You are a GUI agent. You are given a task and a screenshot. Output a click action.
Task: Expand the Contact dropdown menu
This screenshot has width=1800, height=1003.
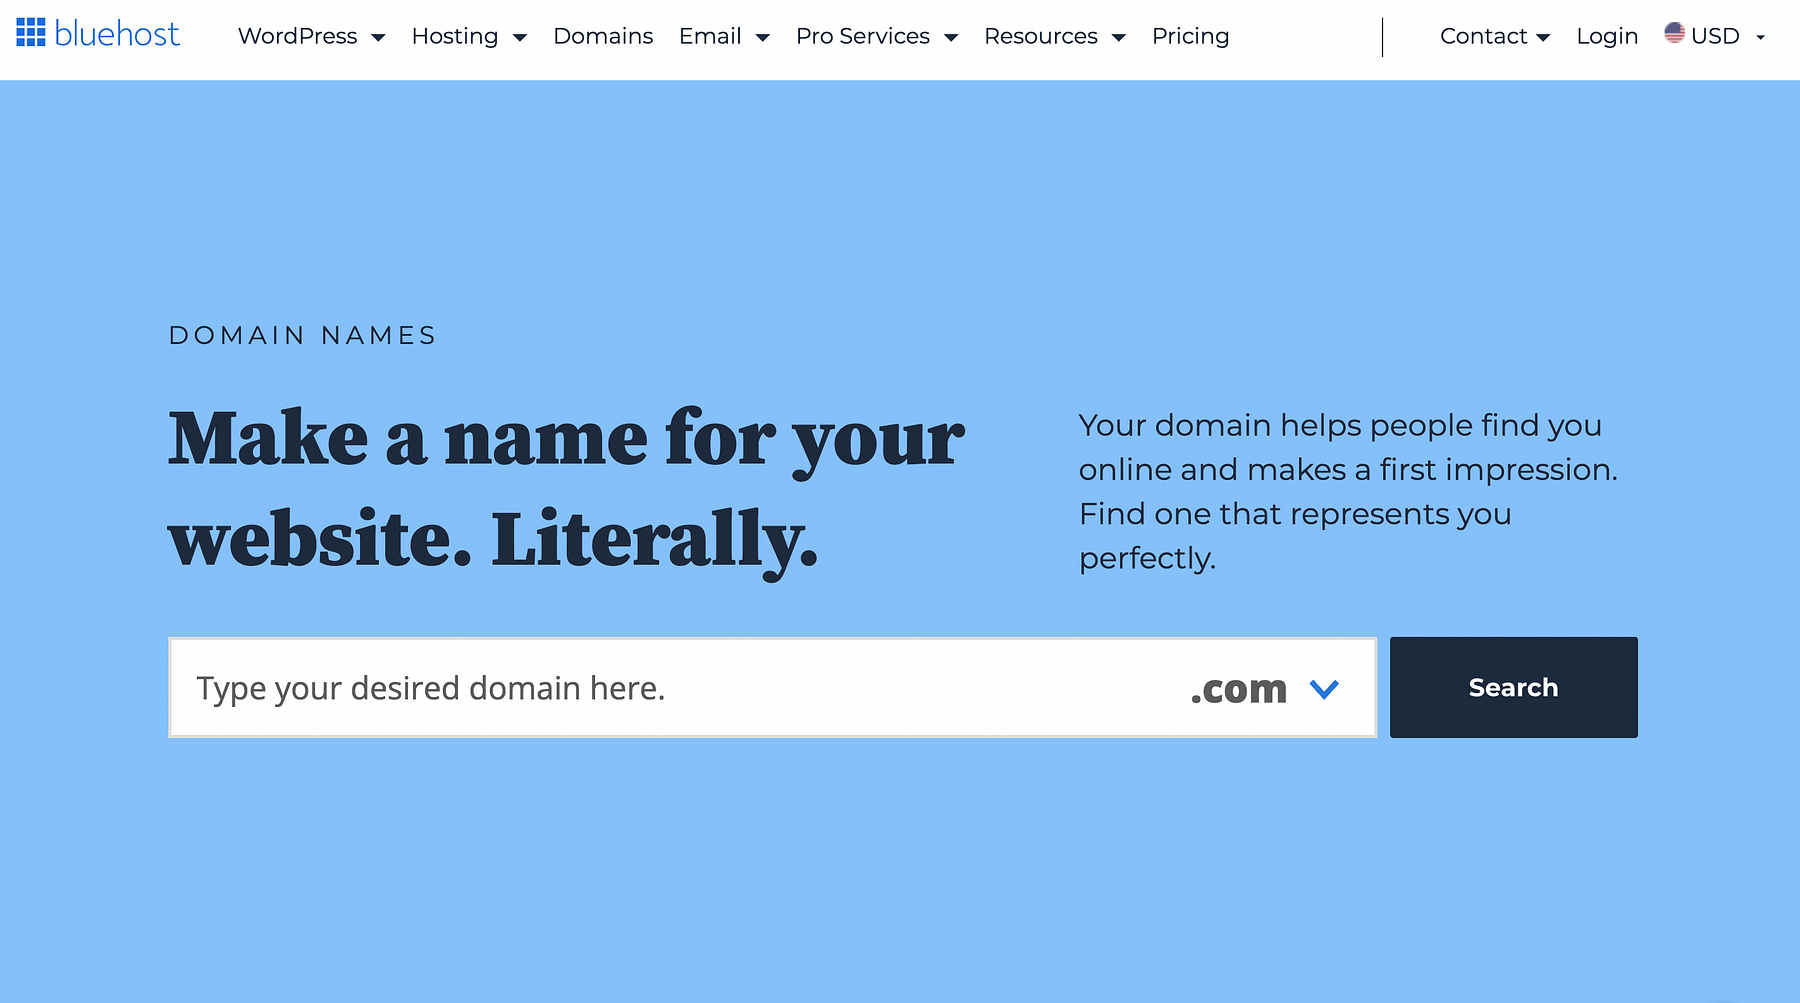pos(1494,36)
